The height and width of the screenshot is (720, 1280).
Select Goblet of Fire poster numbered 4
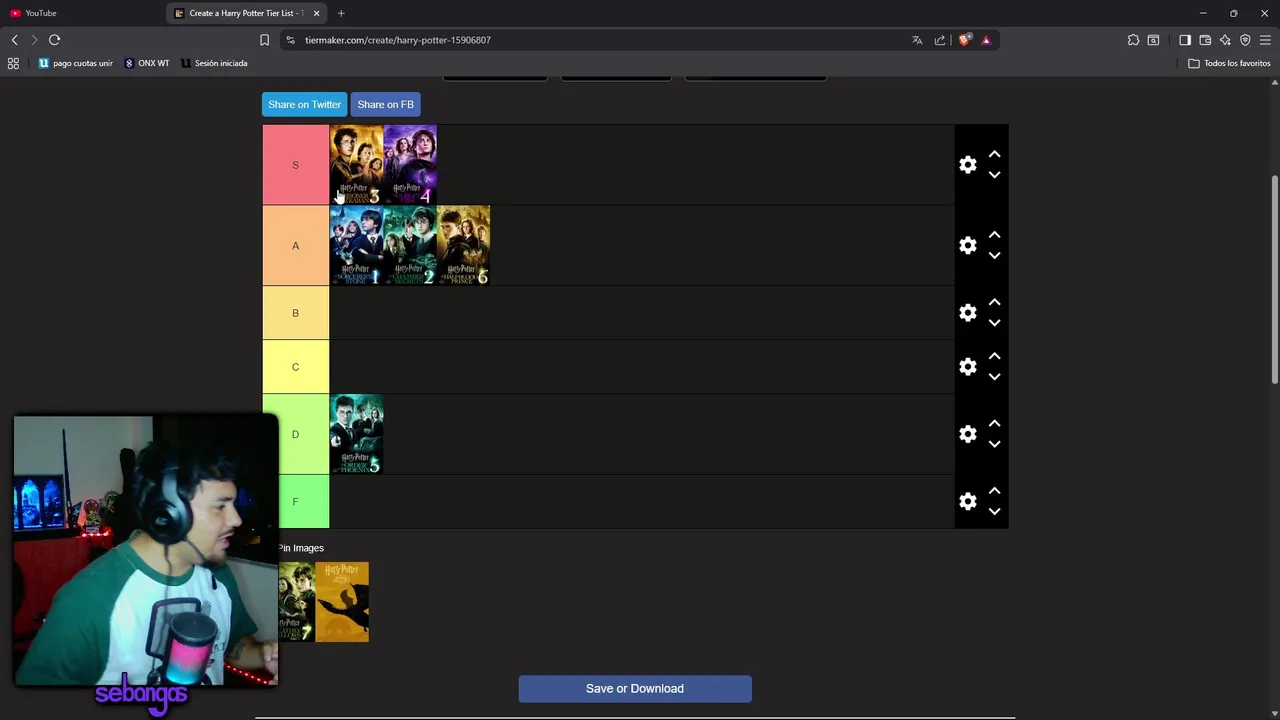tap(410, 165)
